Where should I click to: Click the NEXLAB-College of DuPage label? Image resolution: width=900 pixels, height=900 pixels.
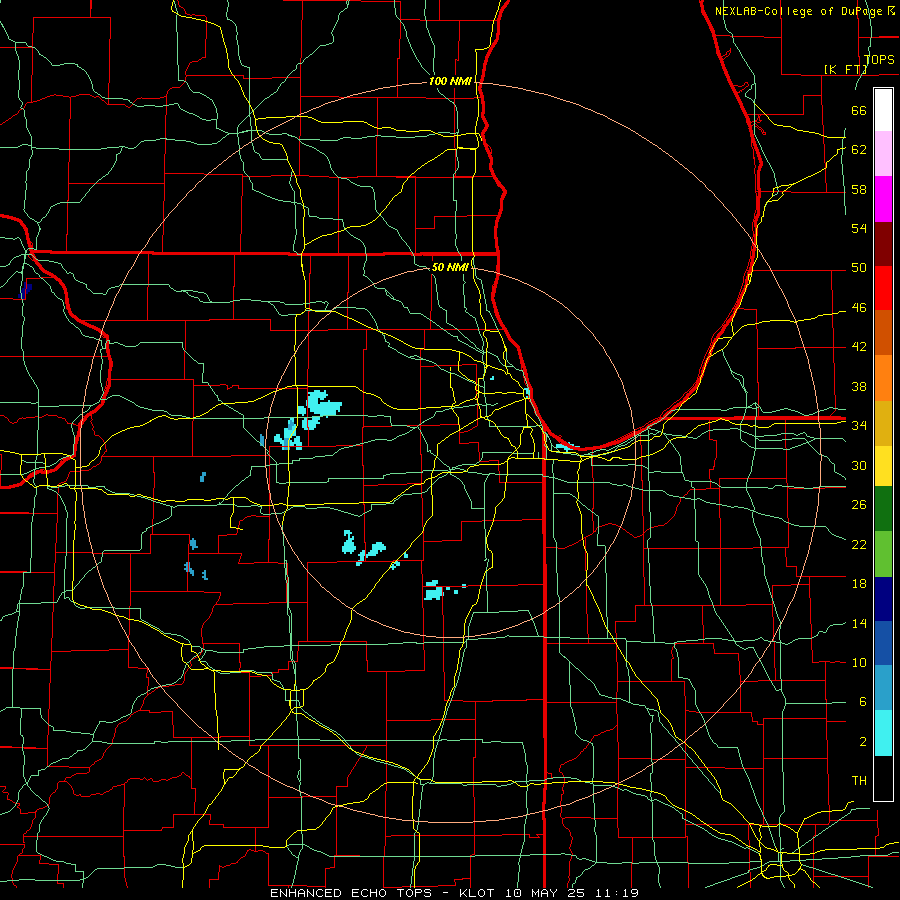point(800,11)
